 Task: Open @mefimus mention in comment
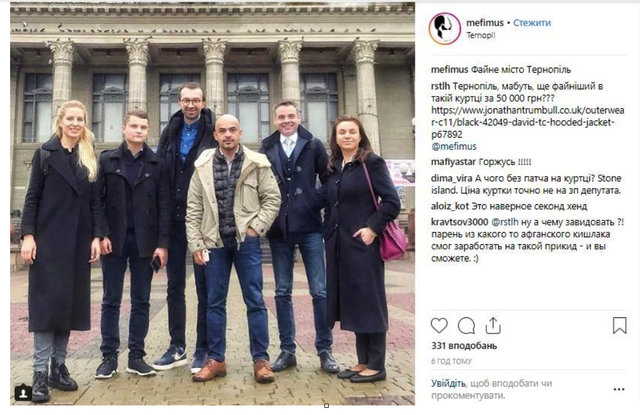(x=454, y=146)
